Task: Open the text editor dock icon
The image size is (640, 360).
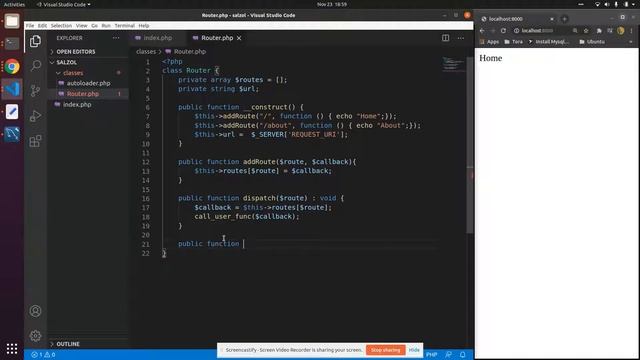Action: click(x=12, y=111)
